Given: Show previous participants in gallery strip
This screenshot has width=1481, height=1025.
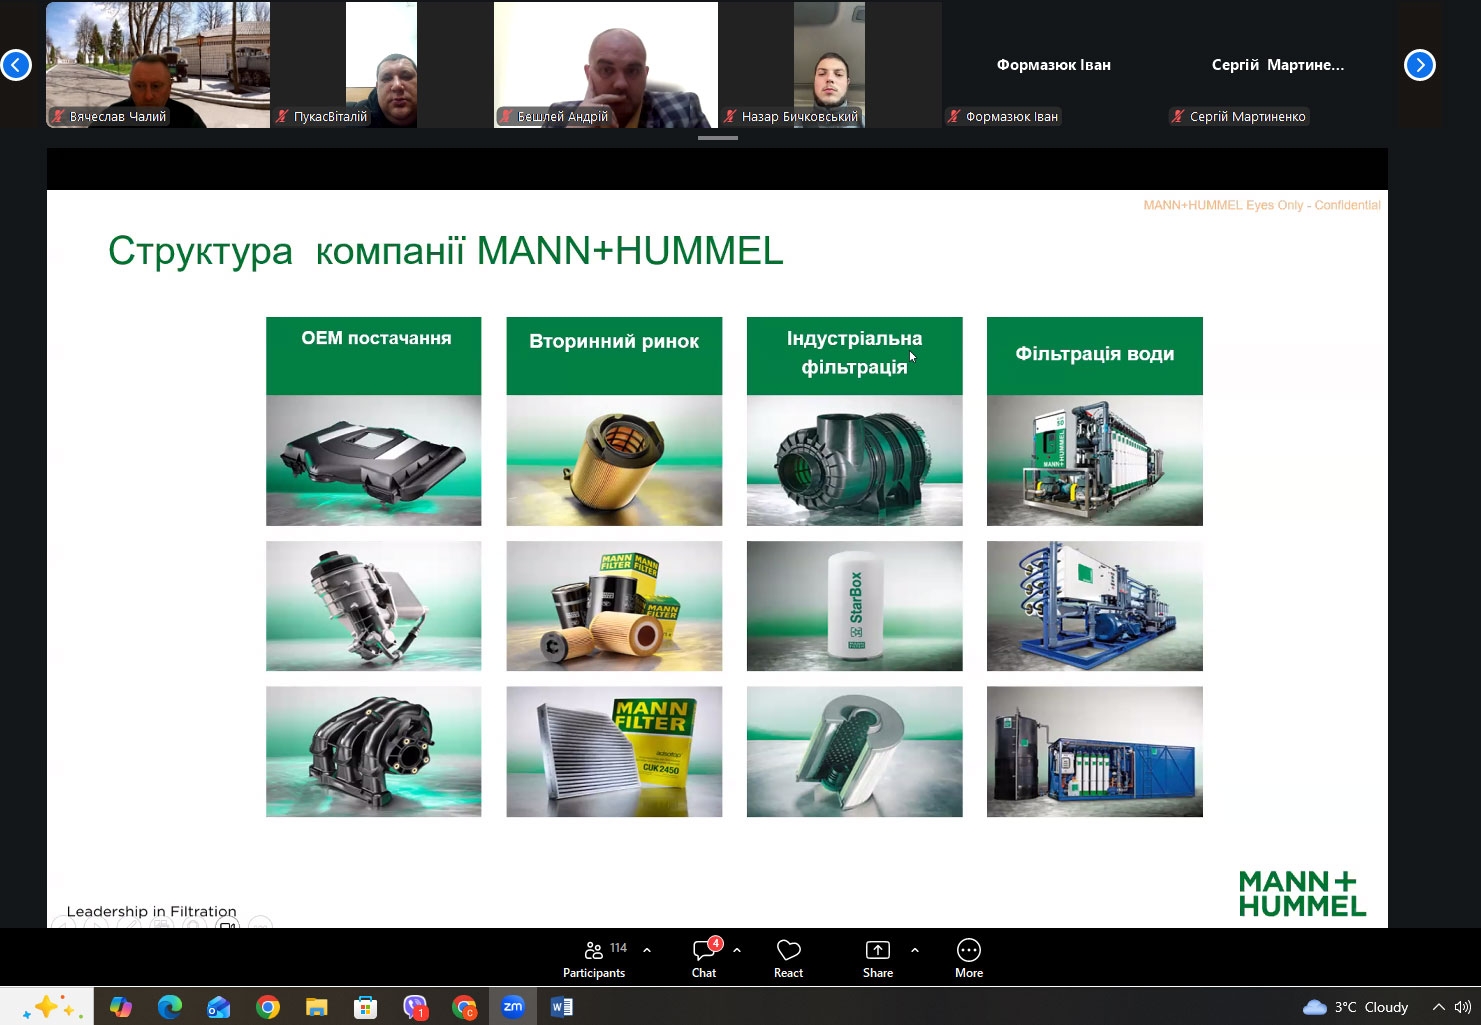Looking at the screenshot, I should click(x=16, y=65).
